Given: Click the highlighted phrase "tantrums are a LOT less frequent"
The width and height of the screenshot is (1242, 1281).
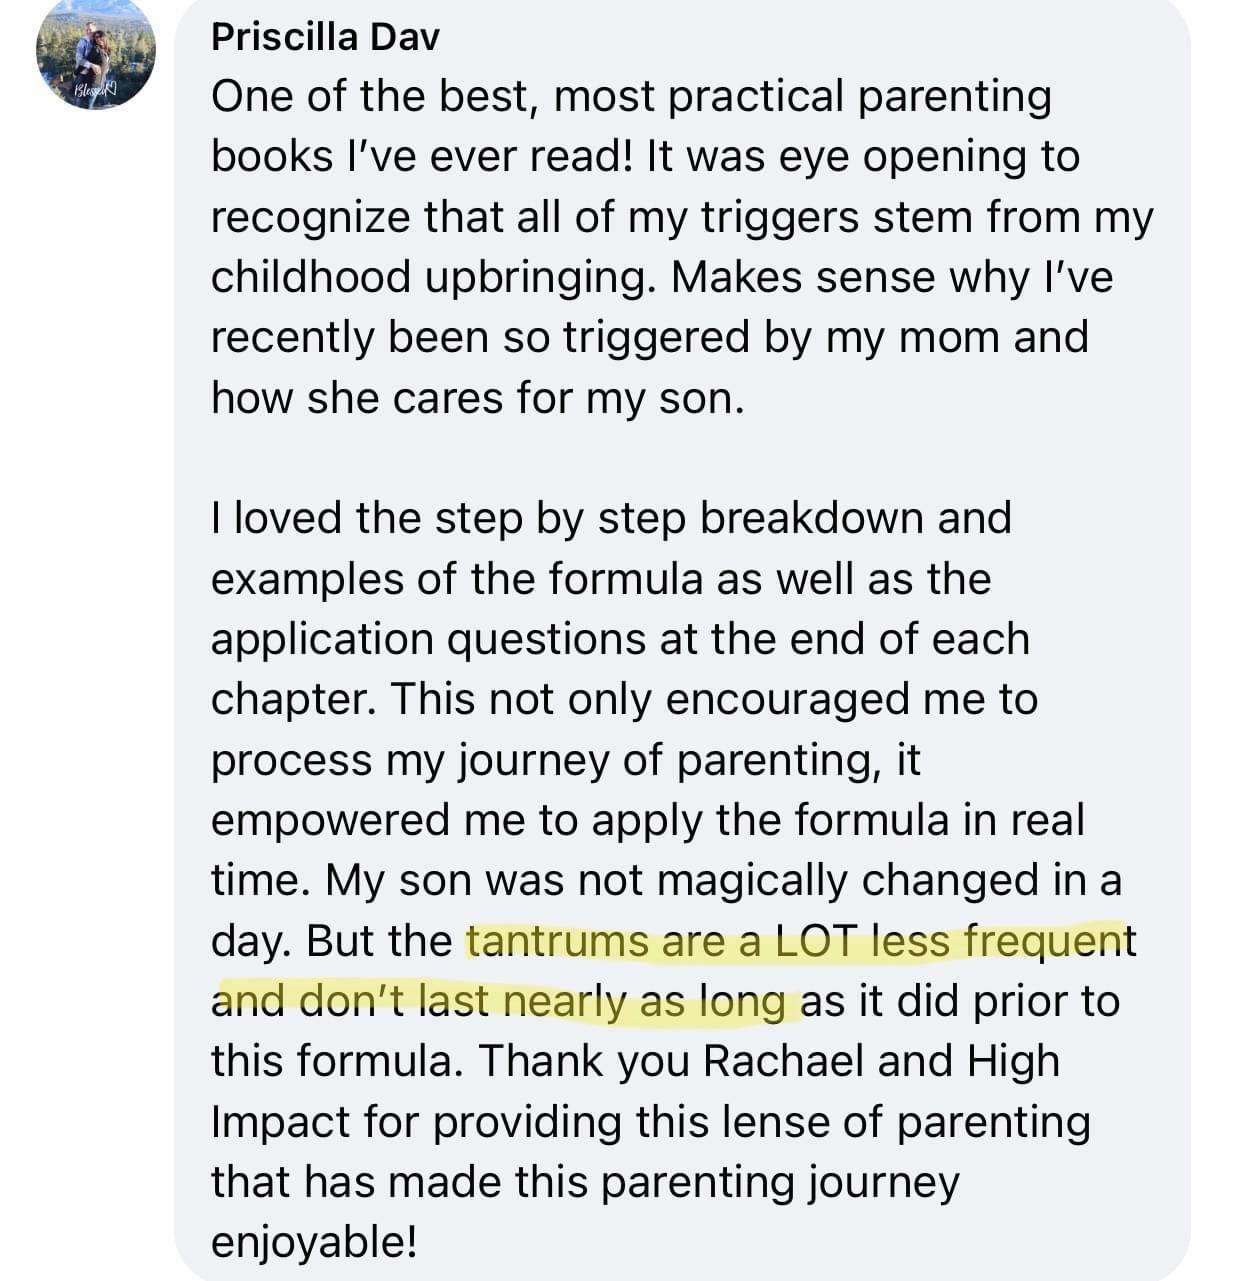Looking at the screenshot, I should (x=796, y=942).
